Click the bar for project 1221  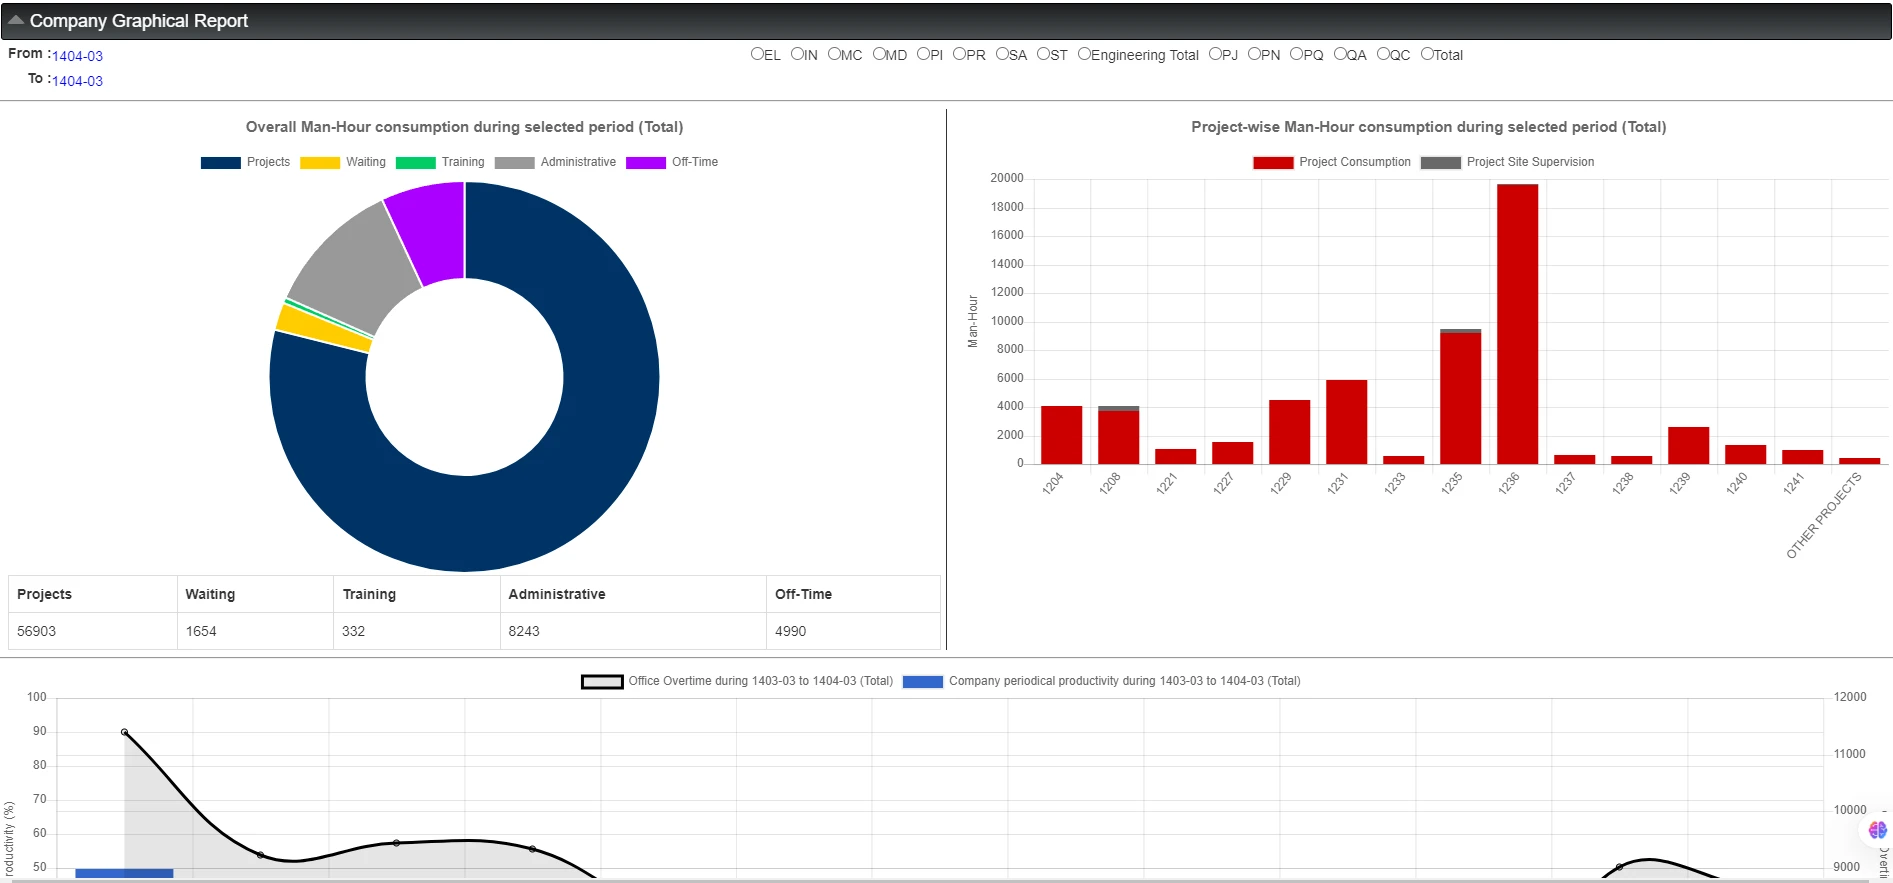point(1175,456)
